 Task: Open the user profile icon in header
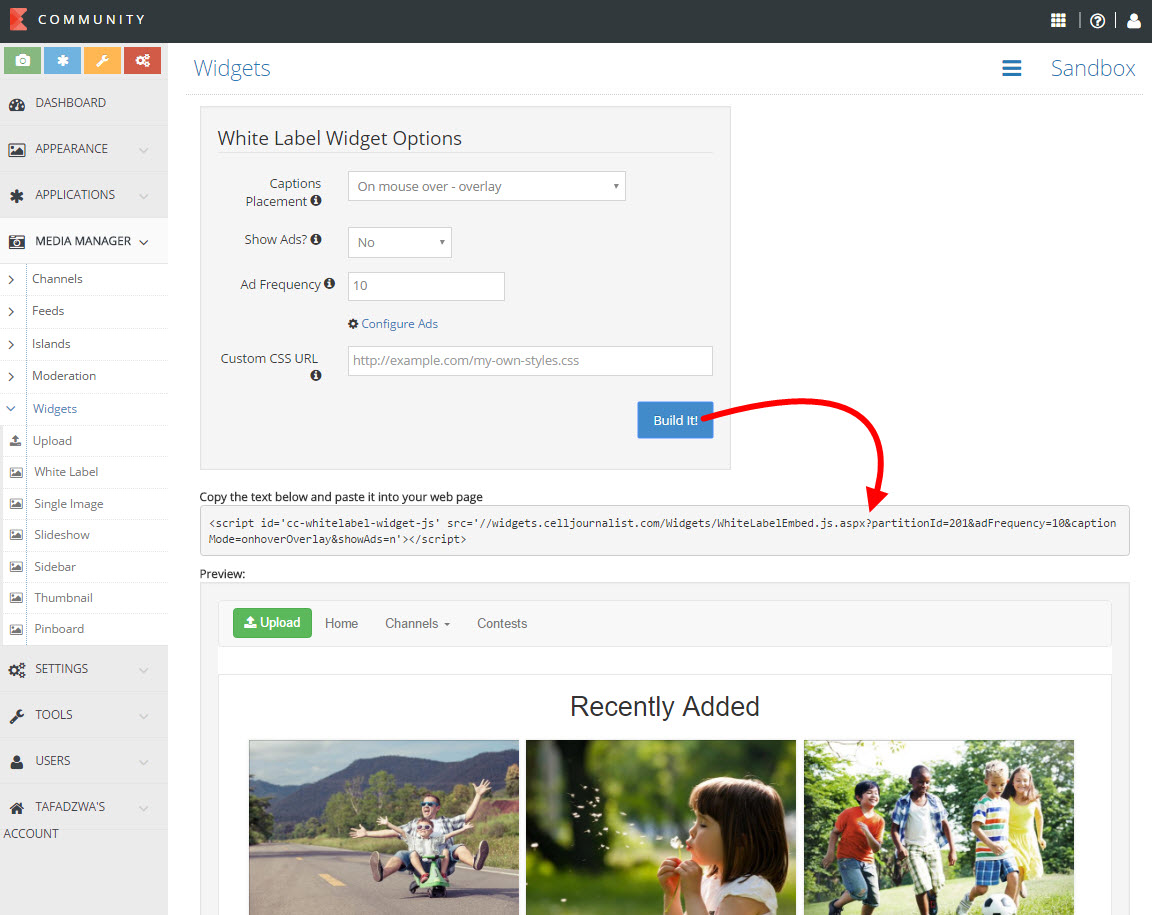tap(1134, 21)
